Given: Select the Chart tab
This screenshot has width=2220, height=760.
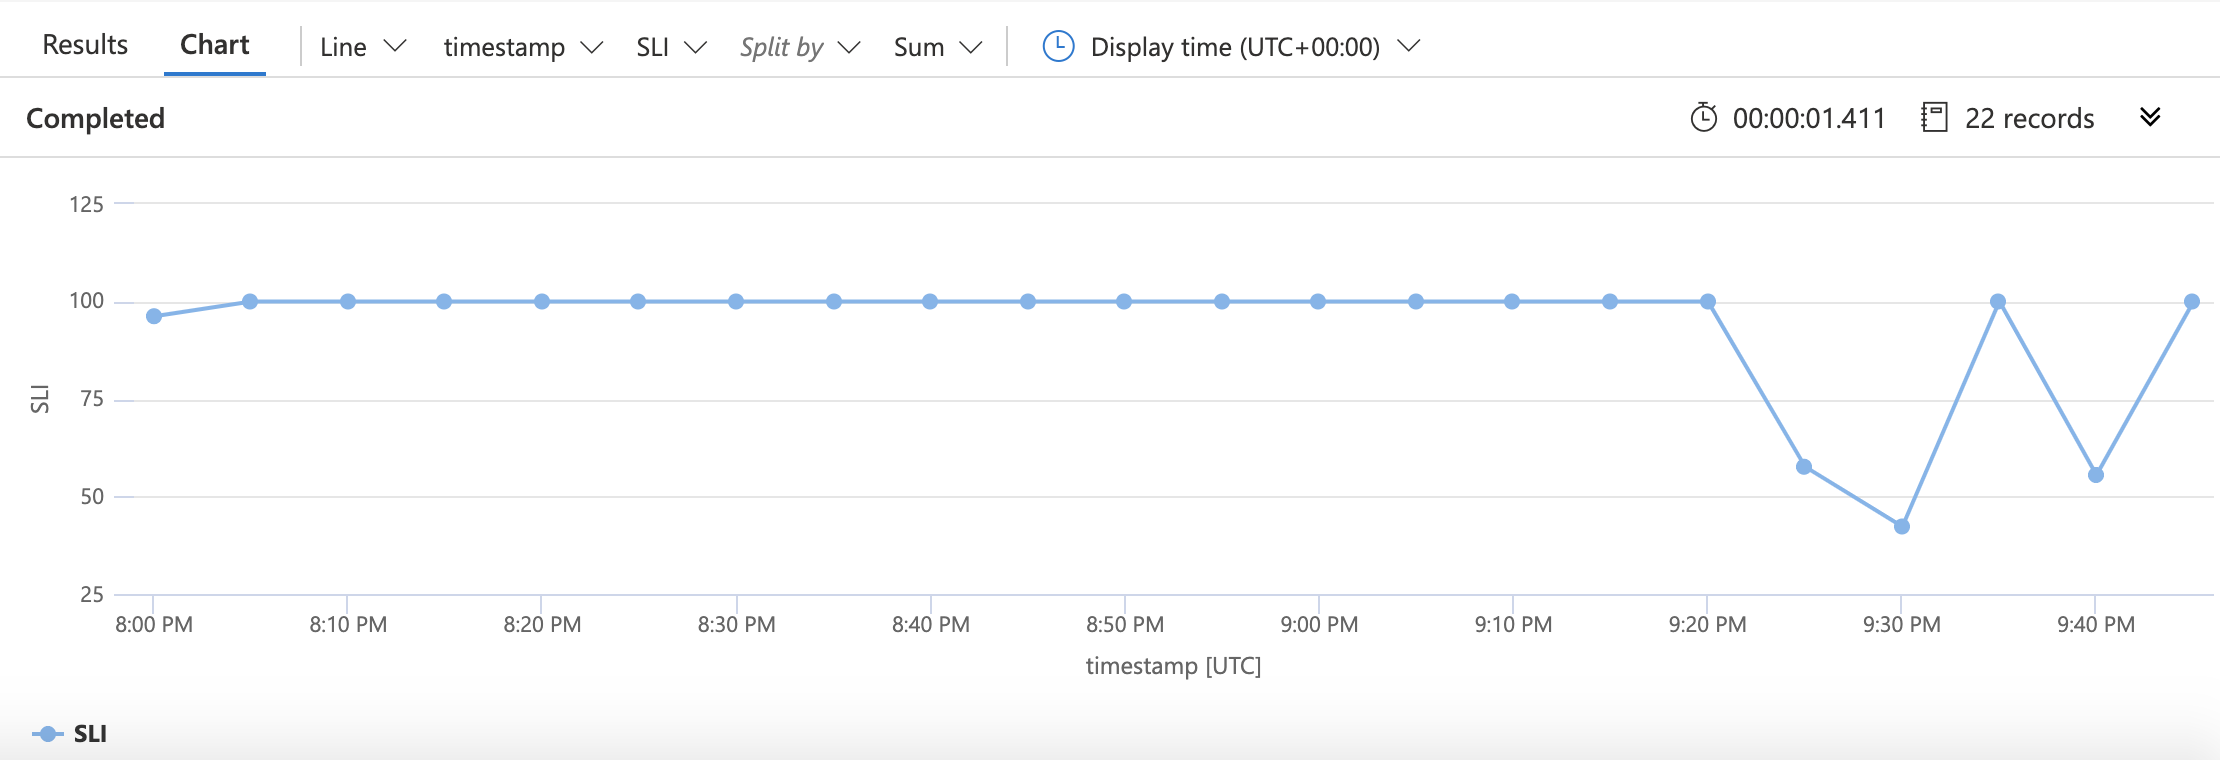Looking at the screenshot, I should (x=215, y=45).
